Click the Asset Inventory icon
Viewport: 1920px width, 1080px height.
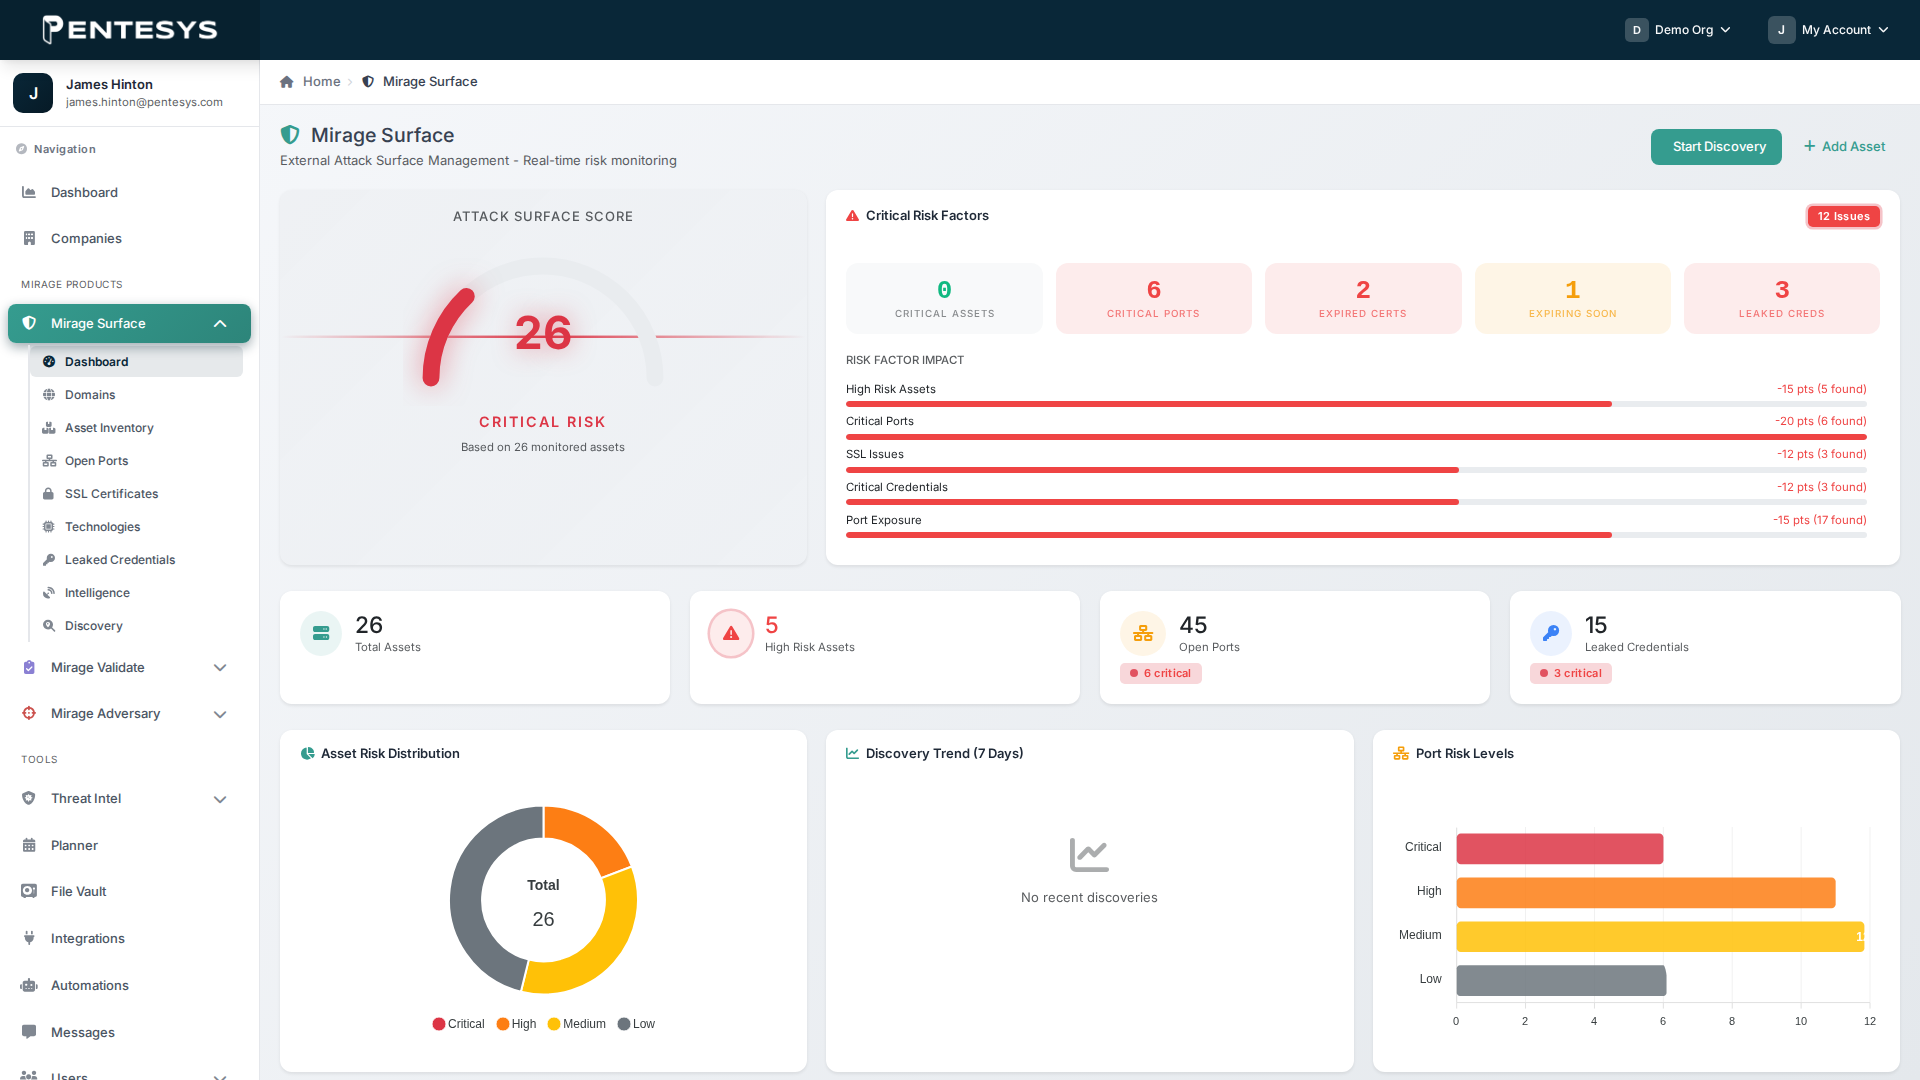49,428
